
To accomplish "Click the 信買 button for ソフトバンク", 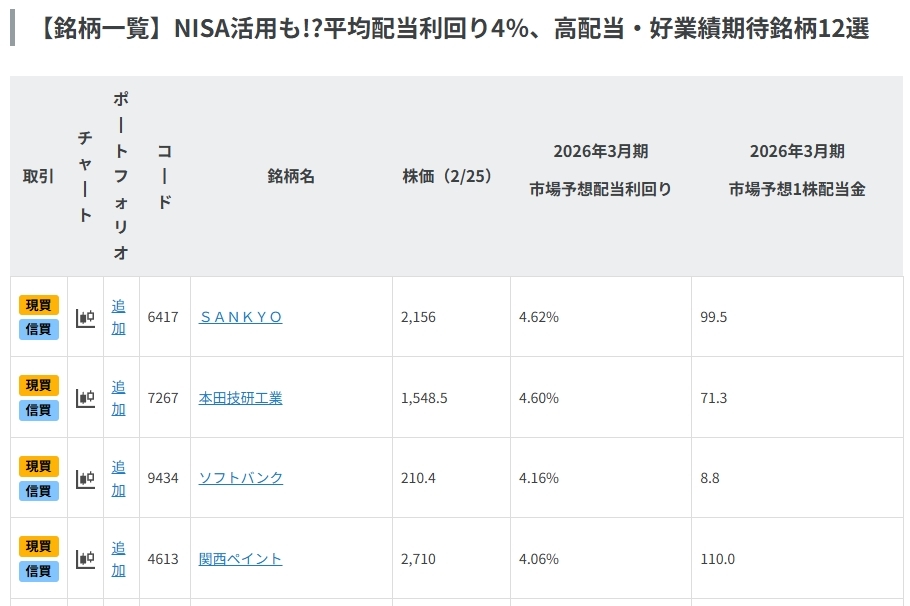I will [38, 490].
